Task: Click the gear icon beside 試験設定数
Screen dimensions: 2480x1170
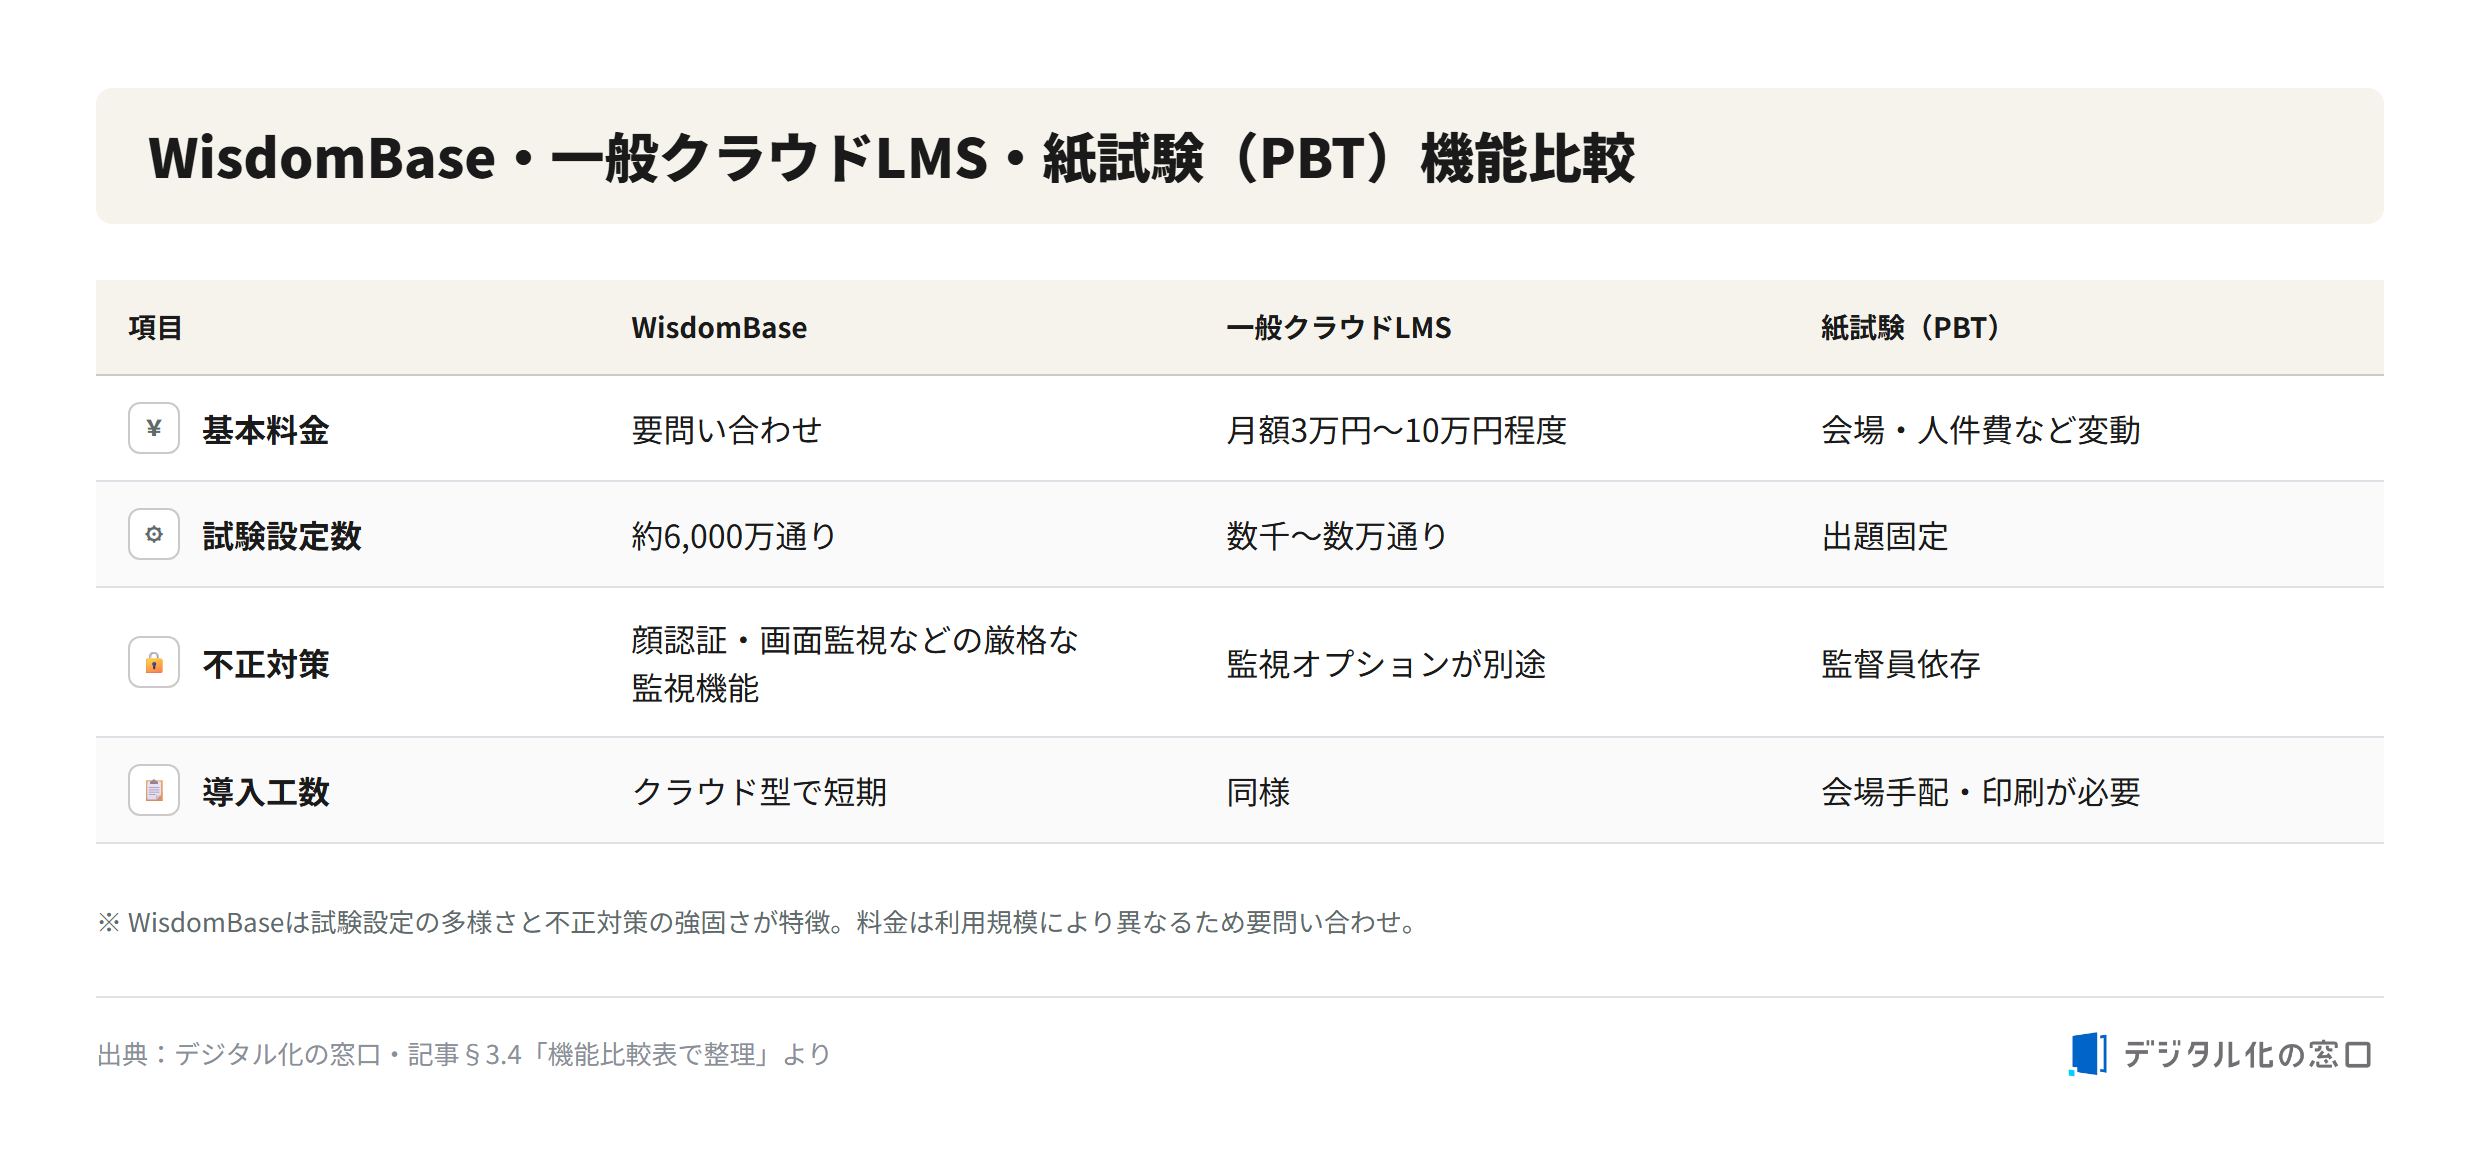Action: (154, 534)
